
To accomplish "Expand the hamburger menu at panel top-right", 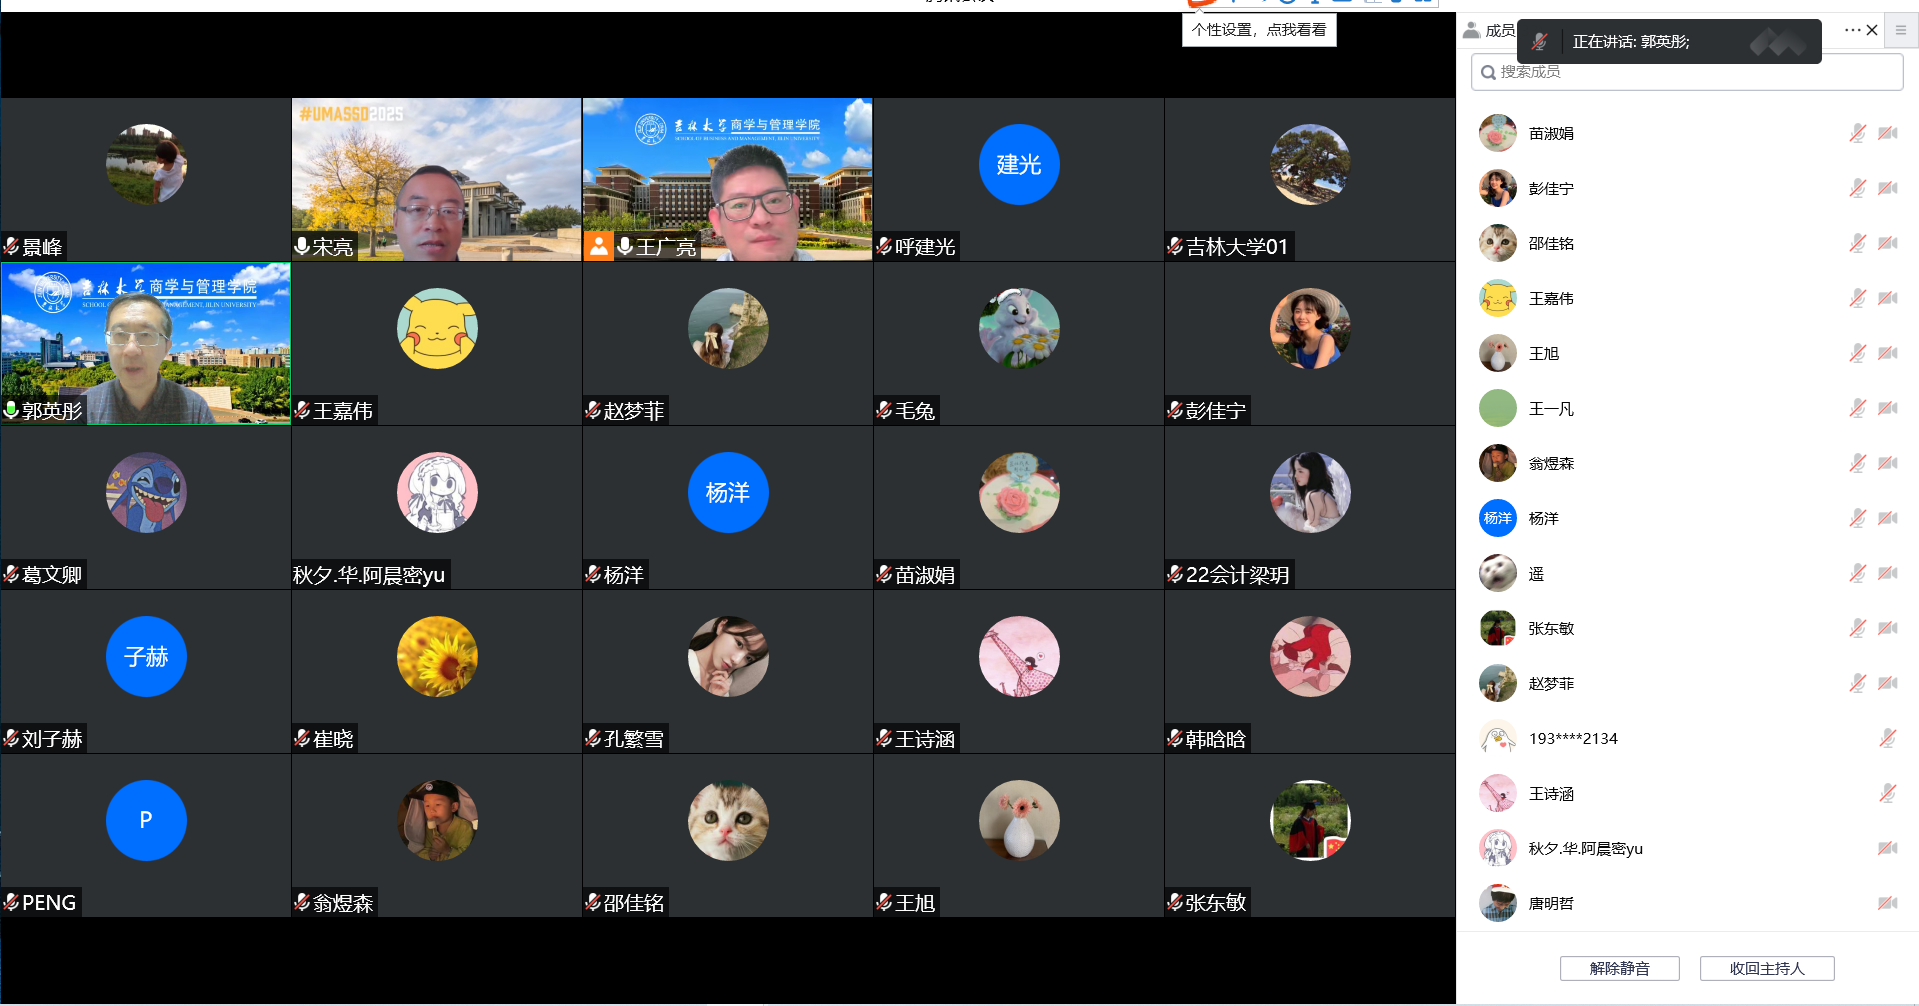I will pyautogui.click(x=1901, y=30).
